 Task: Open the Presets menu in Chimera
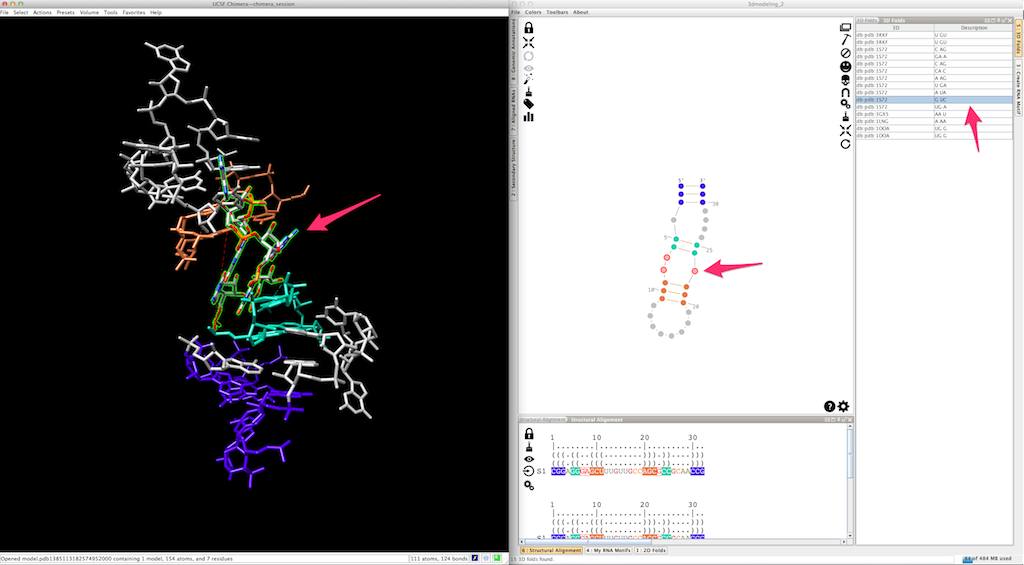[65, 12]
